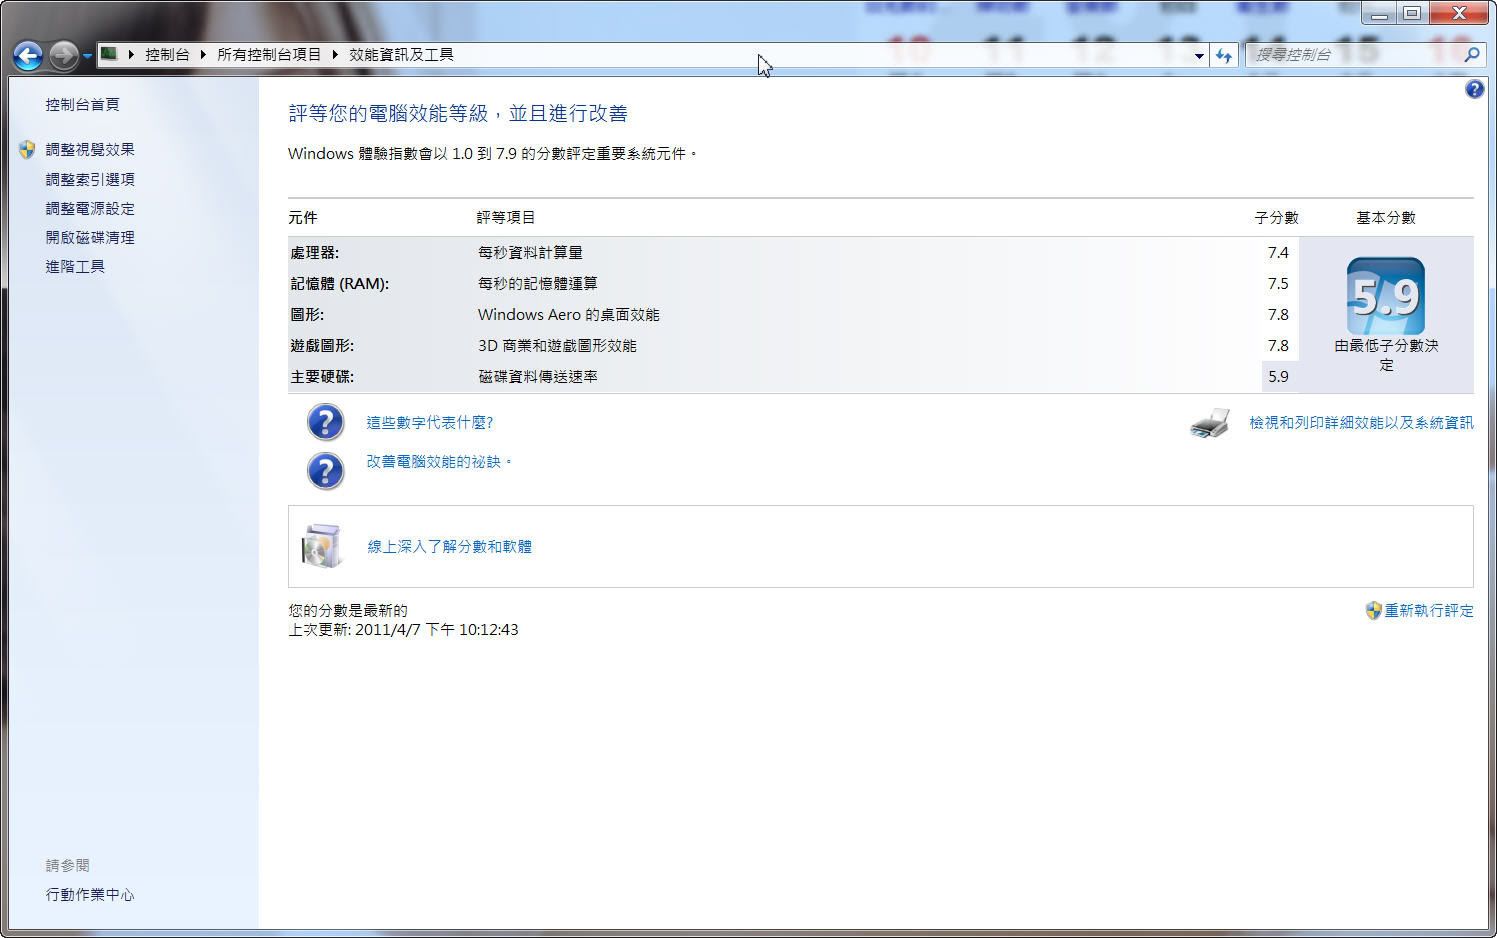The width and height of the screenshot is (1497, 938).
Task: Open 檢視和列印詳細效能以及系統資訊 link
Action: pyautogui.click(x=1360, y=423)
